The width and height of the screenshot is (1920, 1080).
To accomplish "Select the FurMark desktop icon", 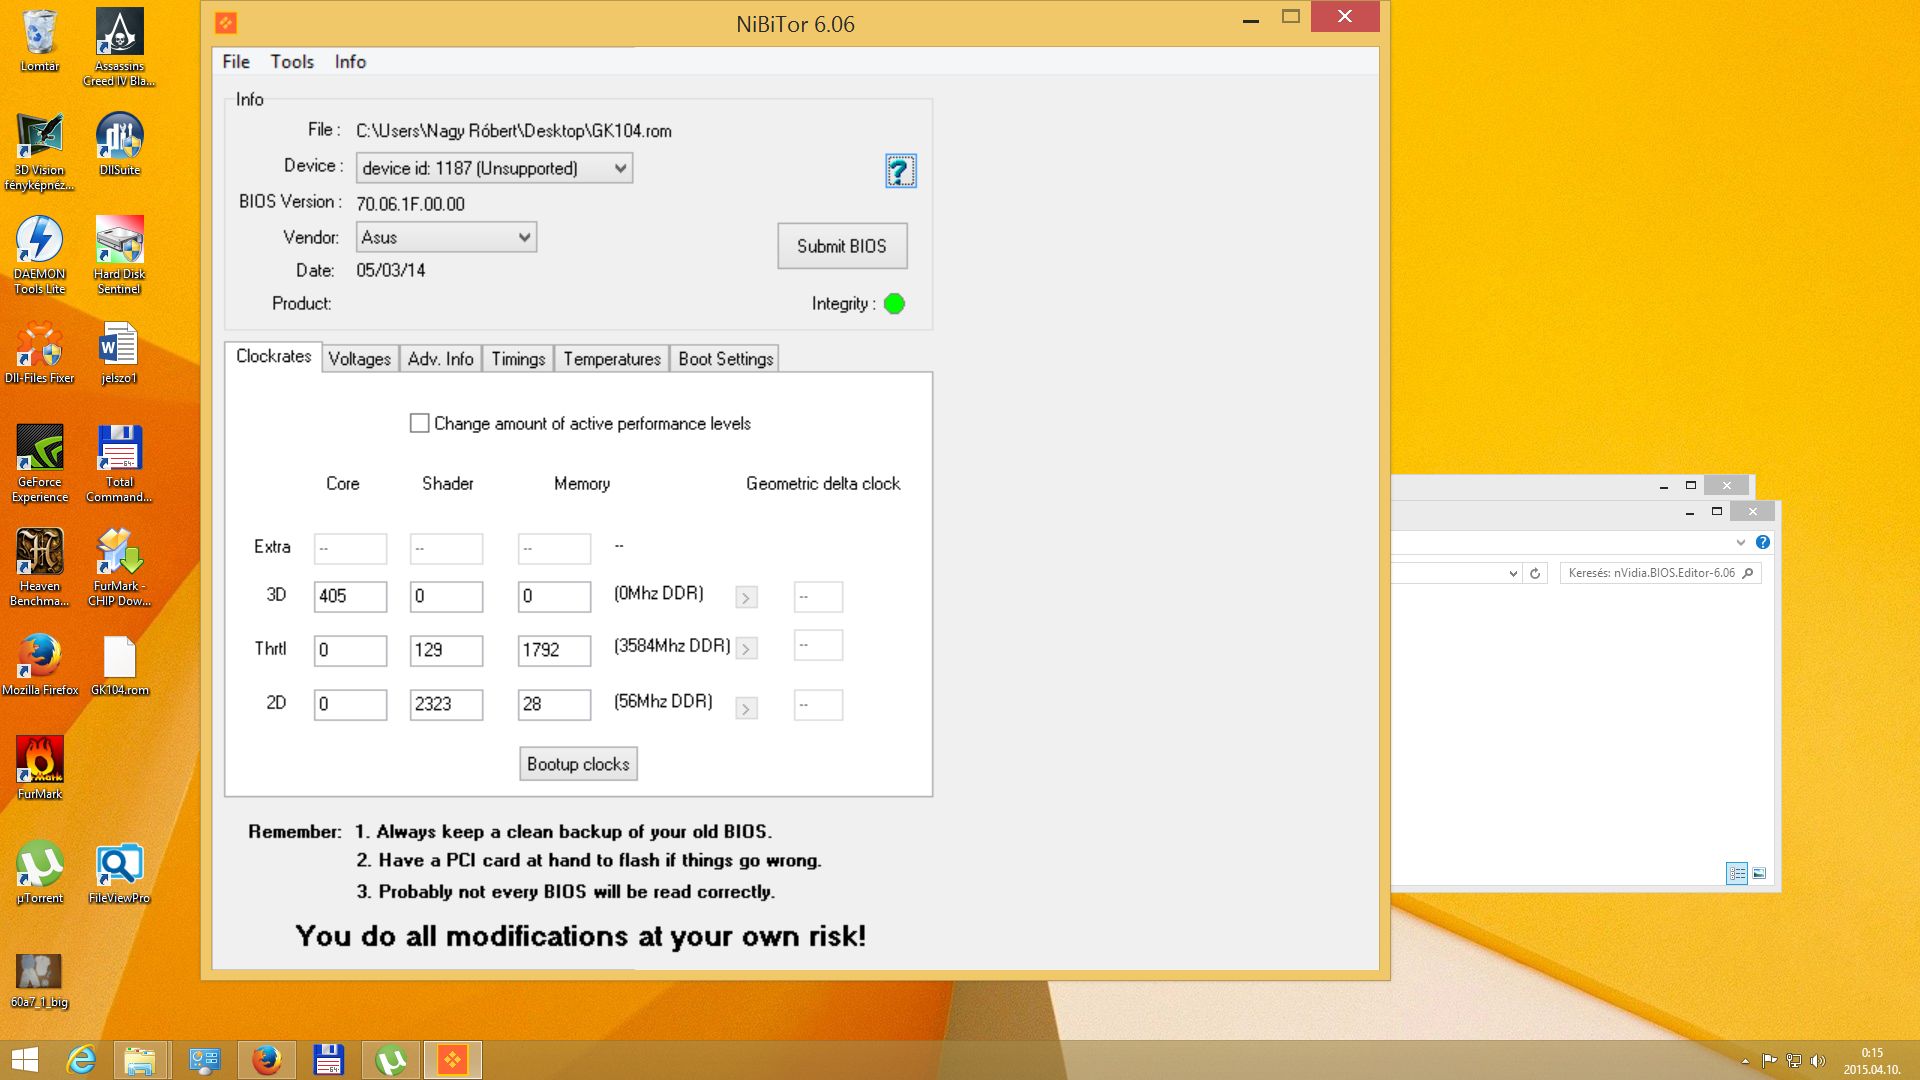I will point(40,768).
